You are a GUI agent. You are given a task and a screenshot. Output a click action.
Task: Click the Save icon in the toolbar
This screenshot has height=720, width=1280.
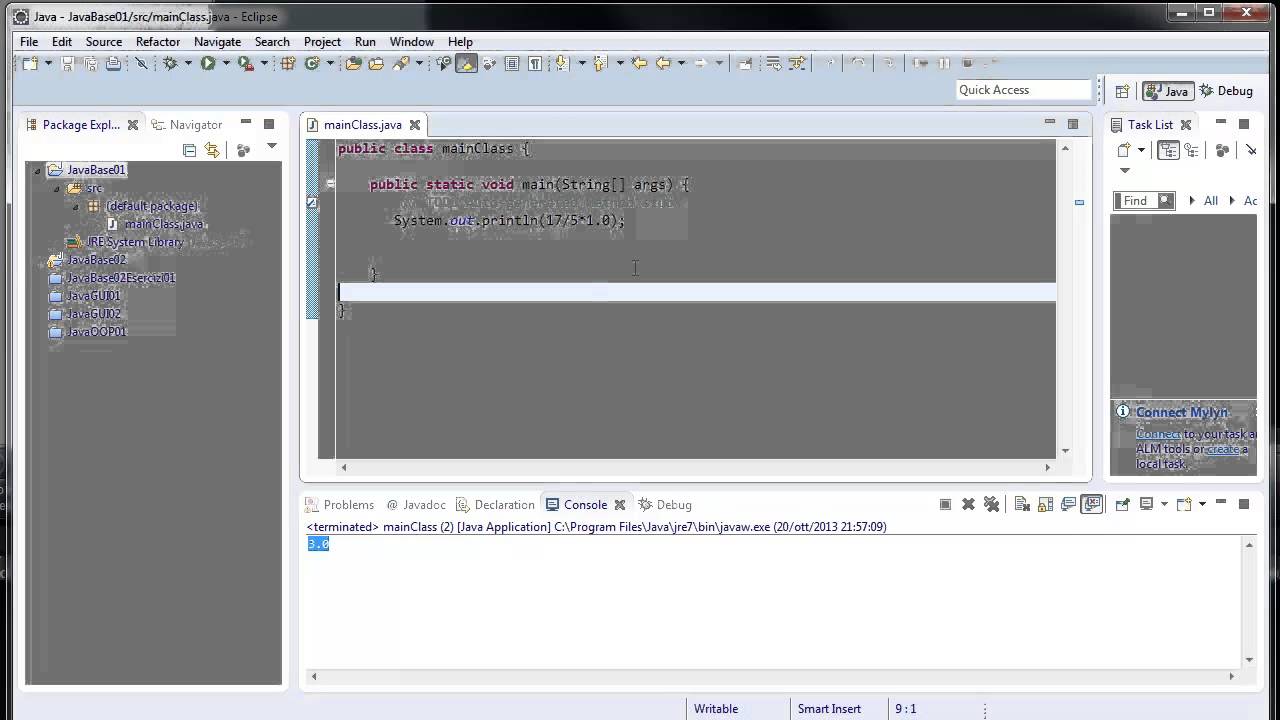point(67,63)
